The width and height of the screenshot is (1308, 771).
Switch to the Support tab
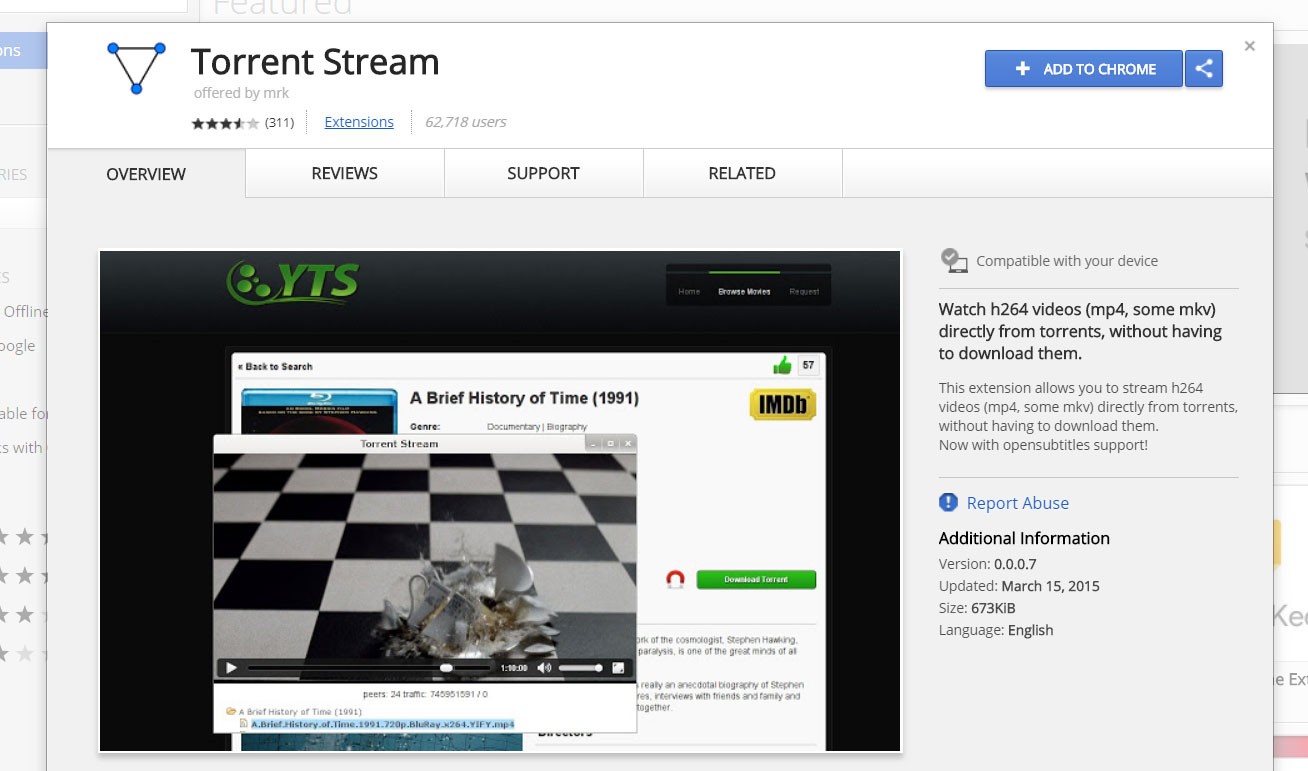pos(543,174)
